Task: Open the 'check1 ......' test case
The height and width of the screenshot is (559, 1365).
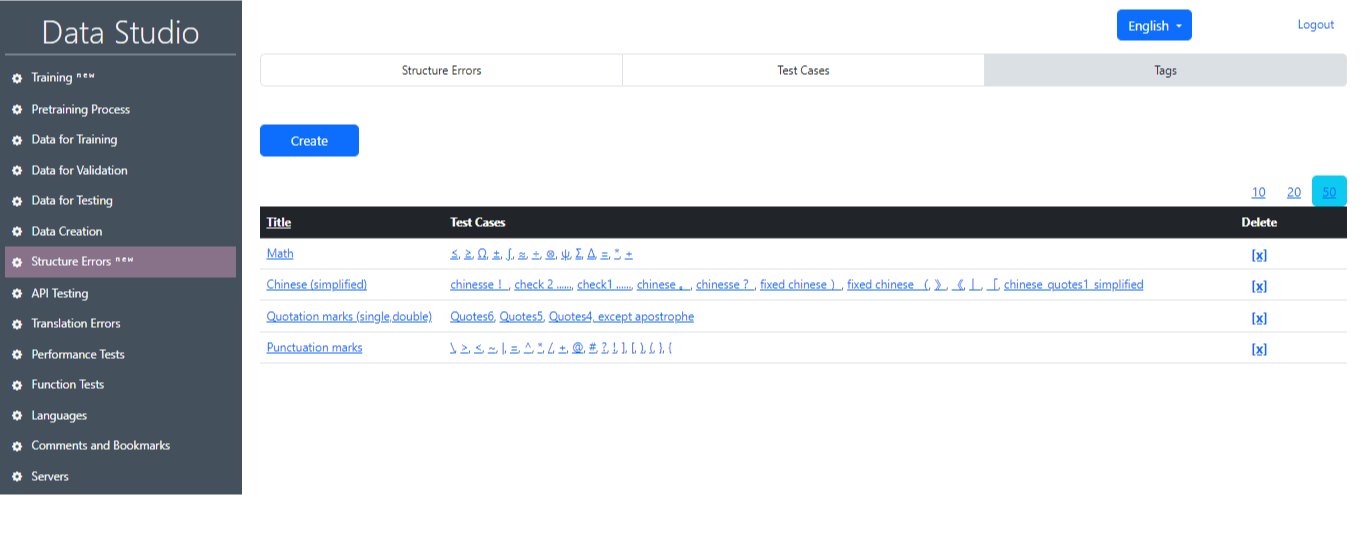Action: [x=604, y=285]
